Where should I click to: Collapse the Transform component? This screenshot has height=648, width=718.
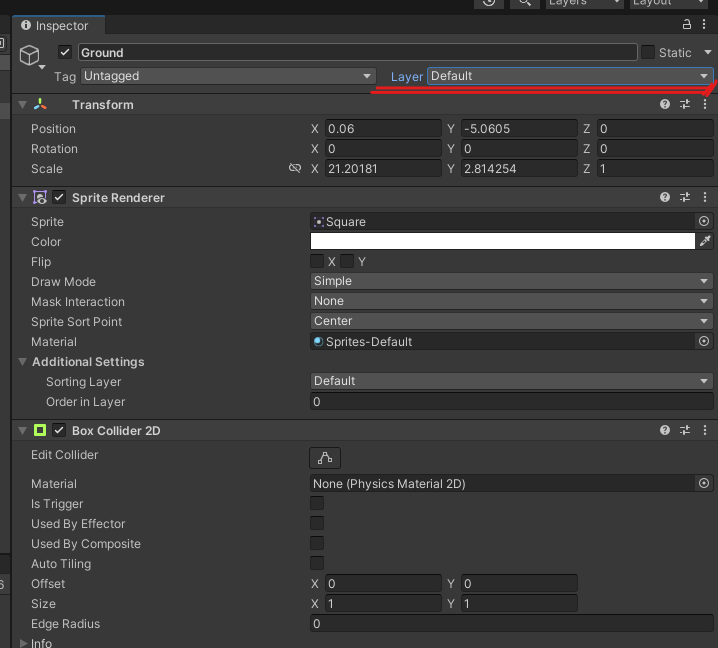click(x=22, y=104)
